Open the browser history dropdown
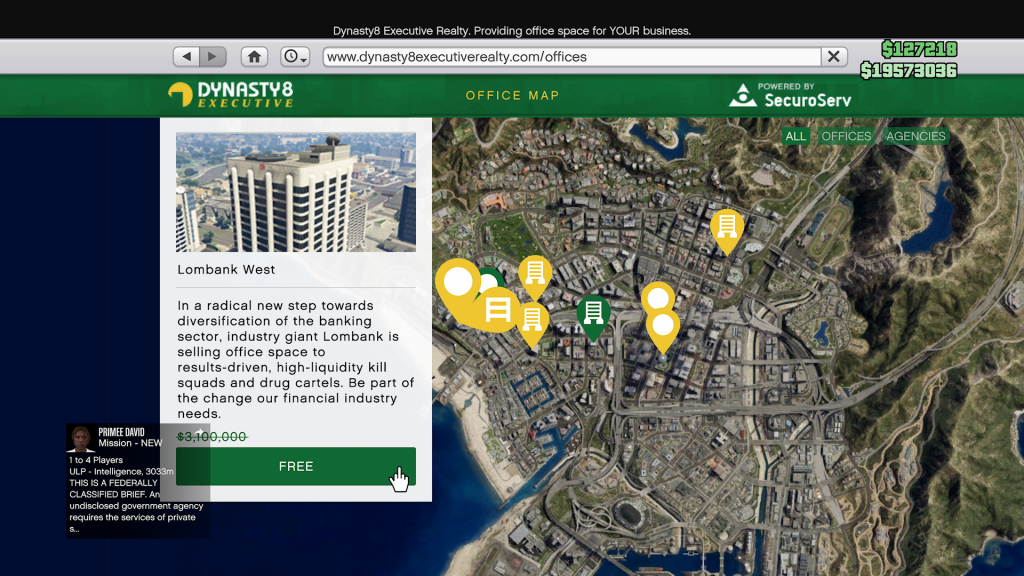1024x576 pixels. coord(295,57)
